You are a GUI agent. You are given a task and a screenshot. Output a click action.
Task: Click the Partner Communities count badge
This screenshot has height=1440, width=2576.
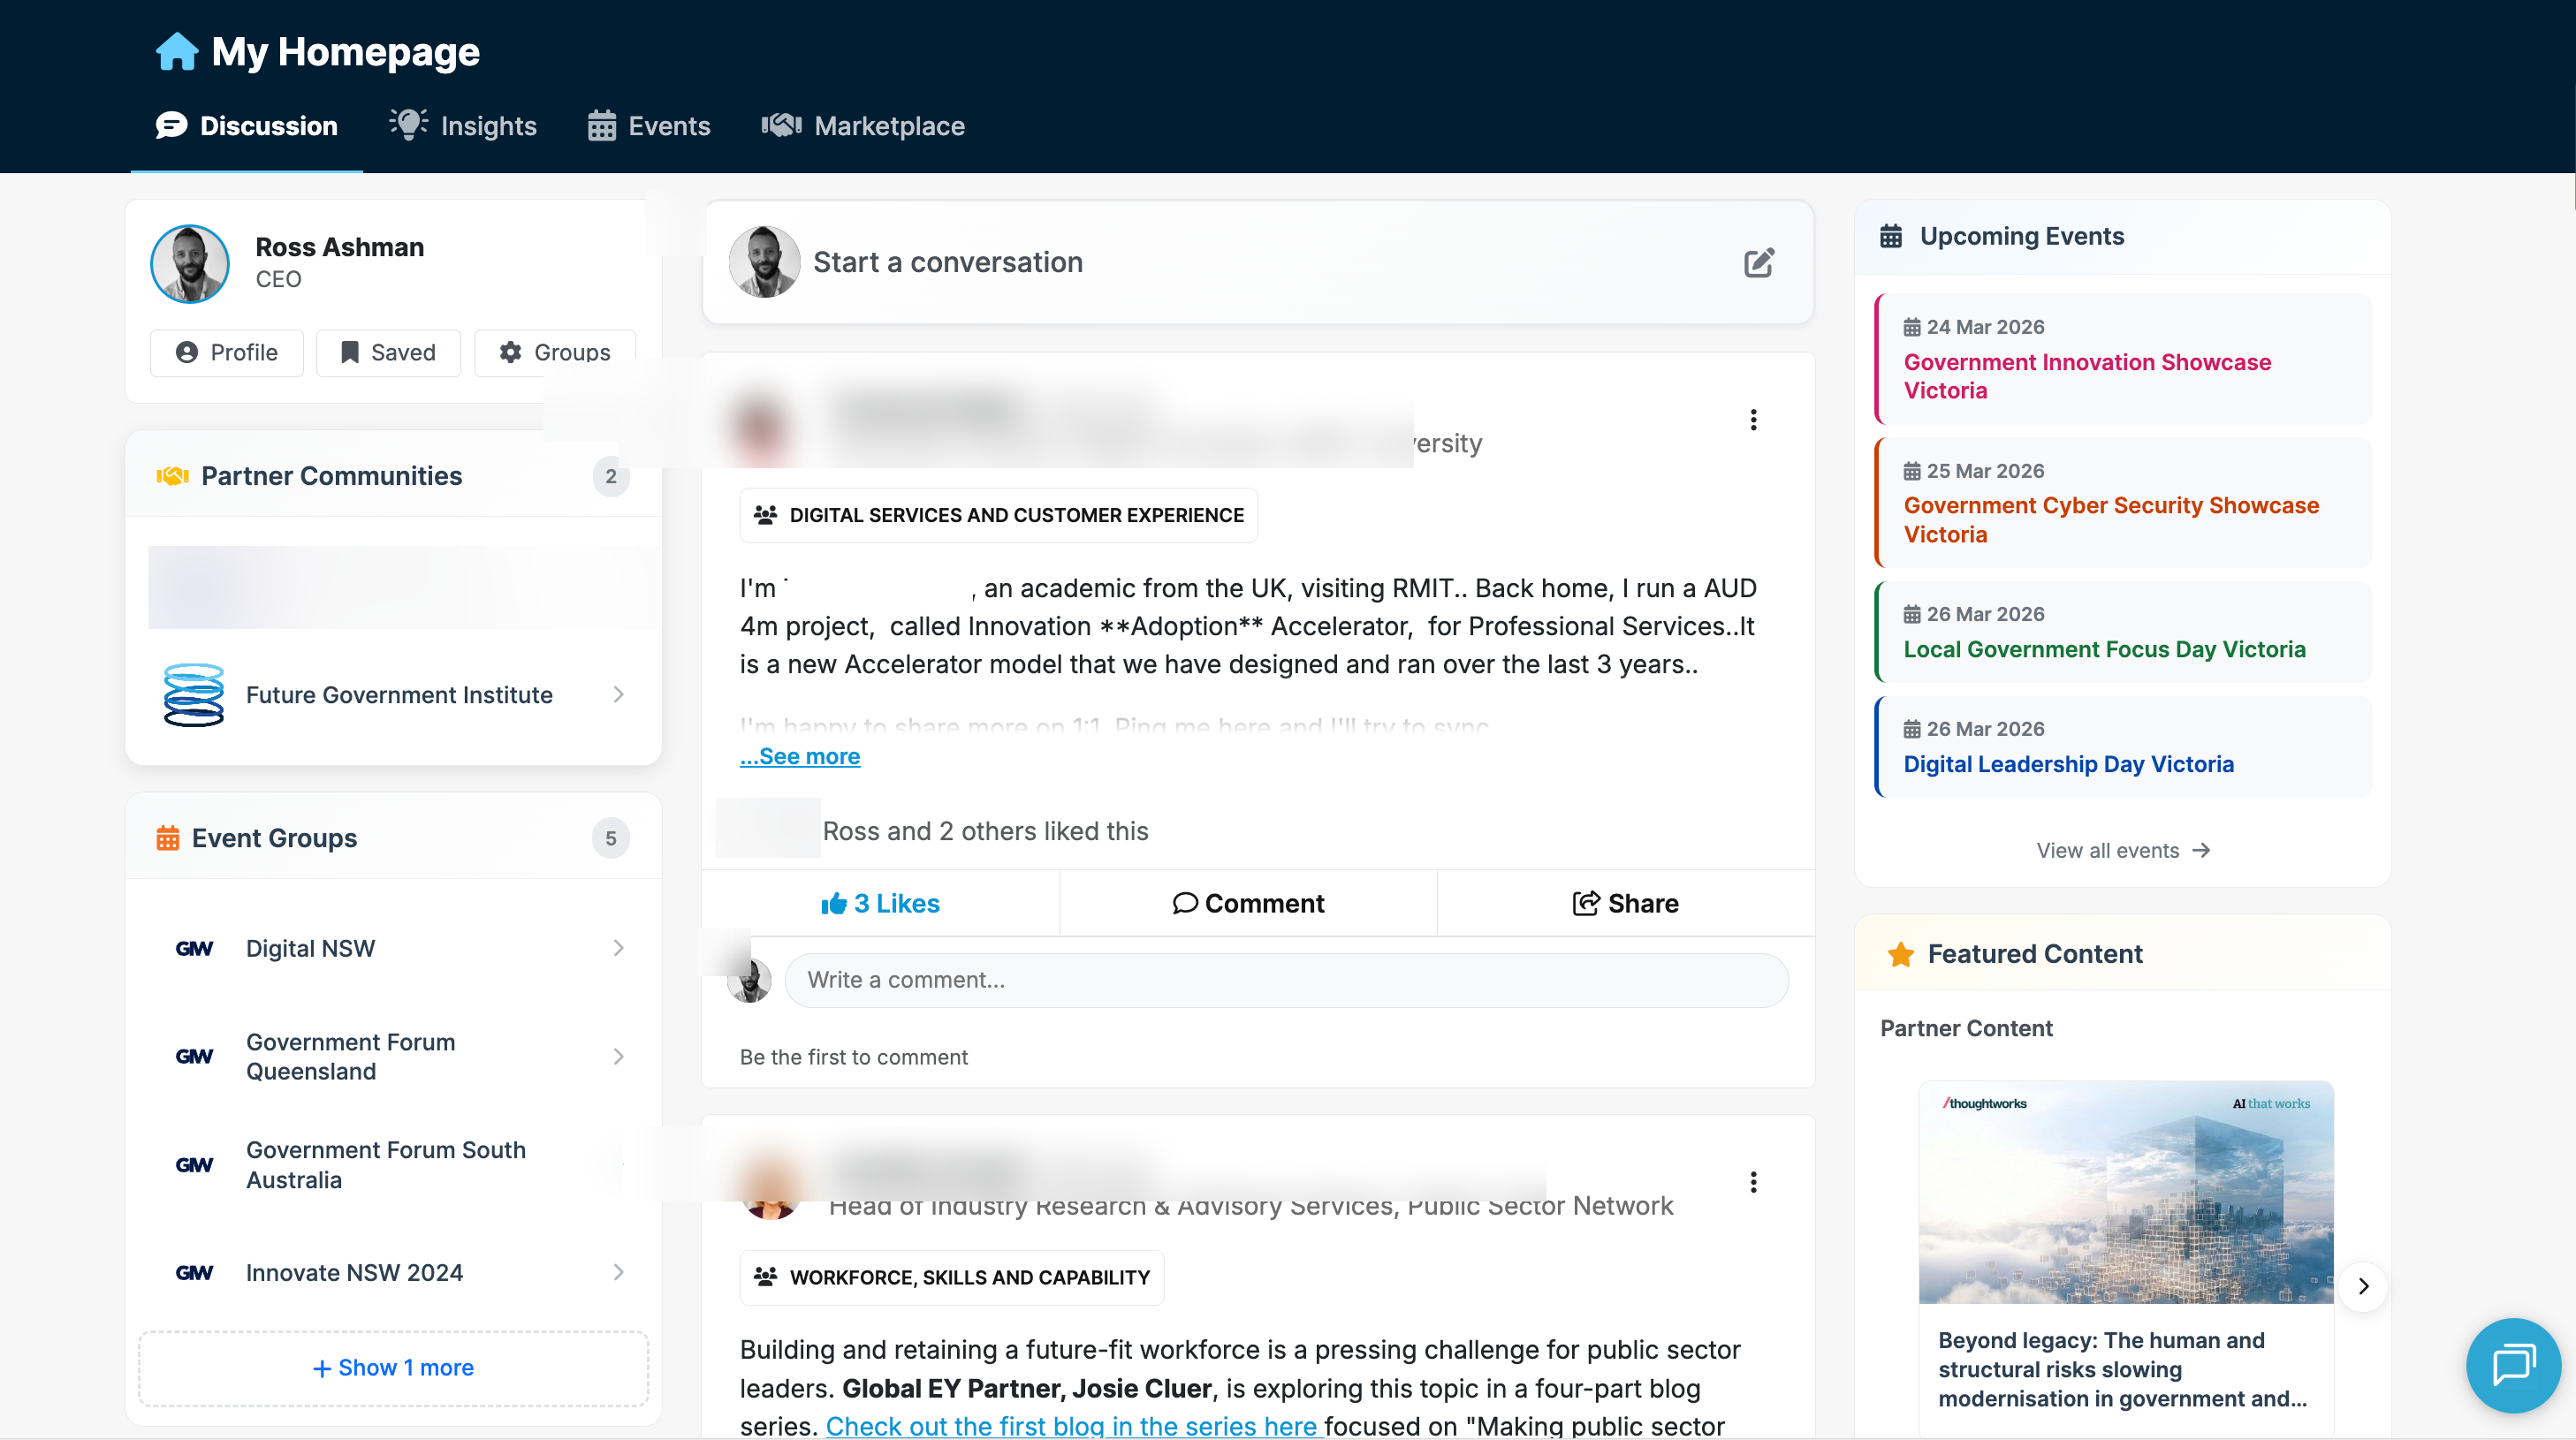(610, 476)
